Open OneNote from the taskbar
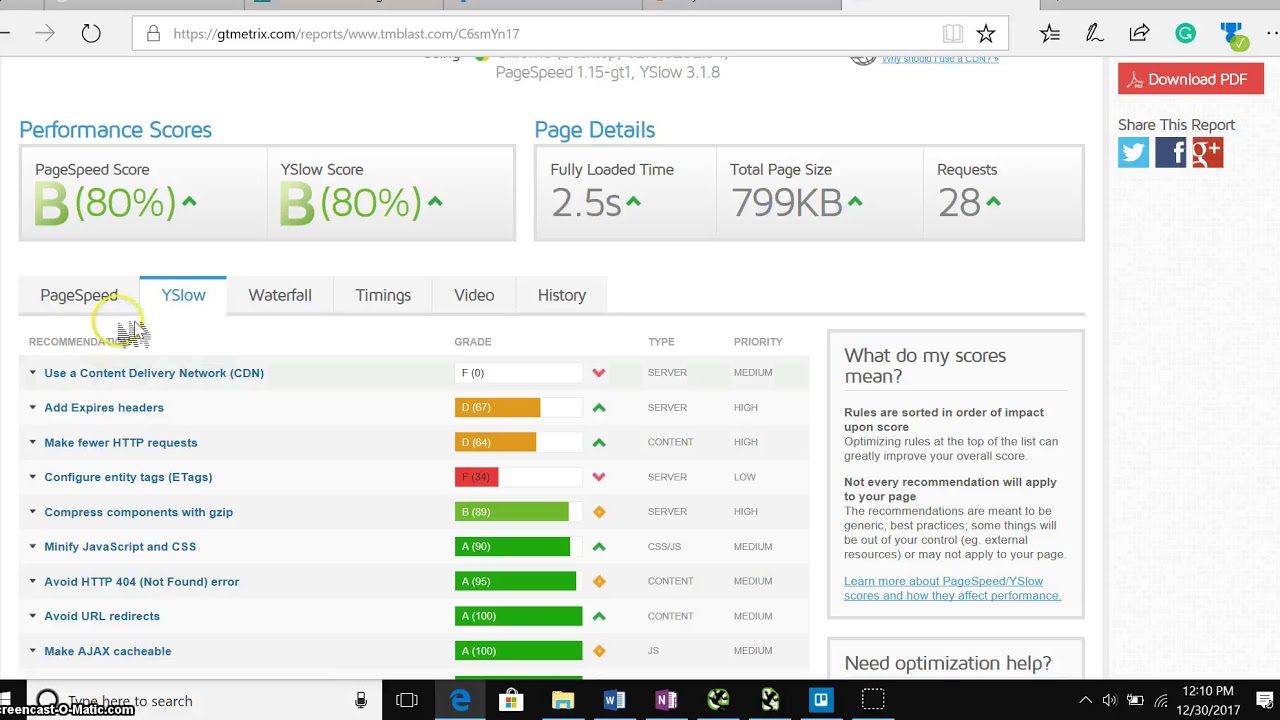The width and height of the screenshot is (1280, 720). tap(666, 700)
